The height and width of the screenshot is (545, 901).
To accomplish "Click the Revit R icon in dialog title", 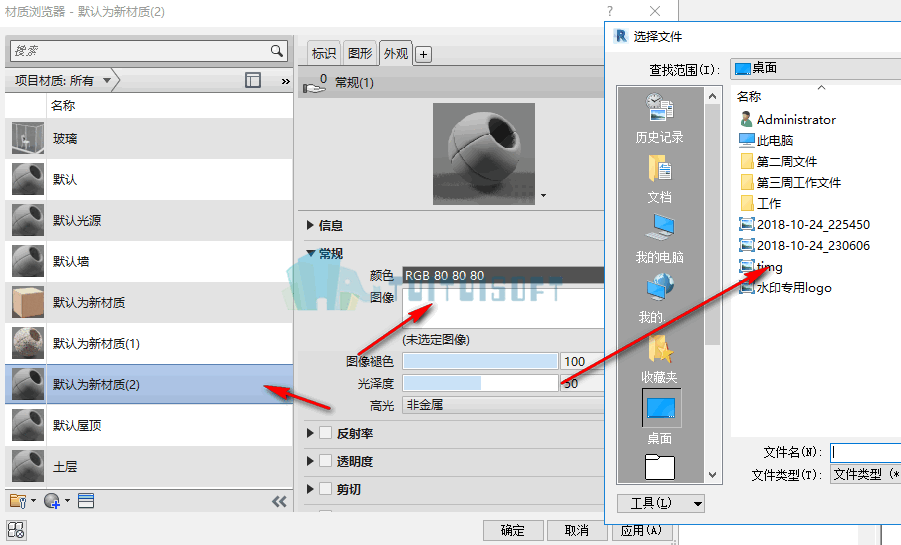I will 621,36.
